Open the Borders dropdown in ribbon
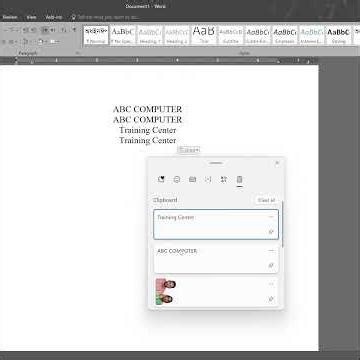360x360 pixels. click(x=55, y=42)
